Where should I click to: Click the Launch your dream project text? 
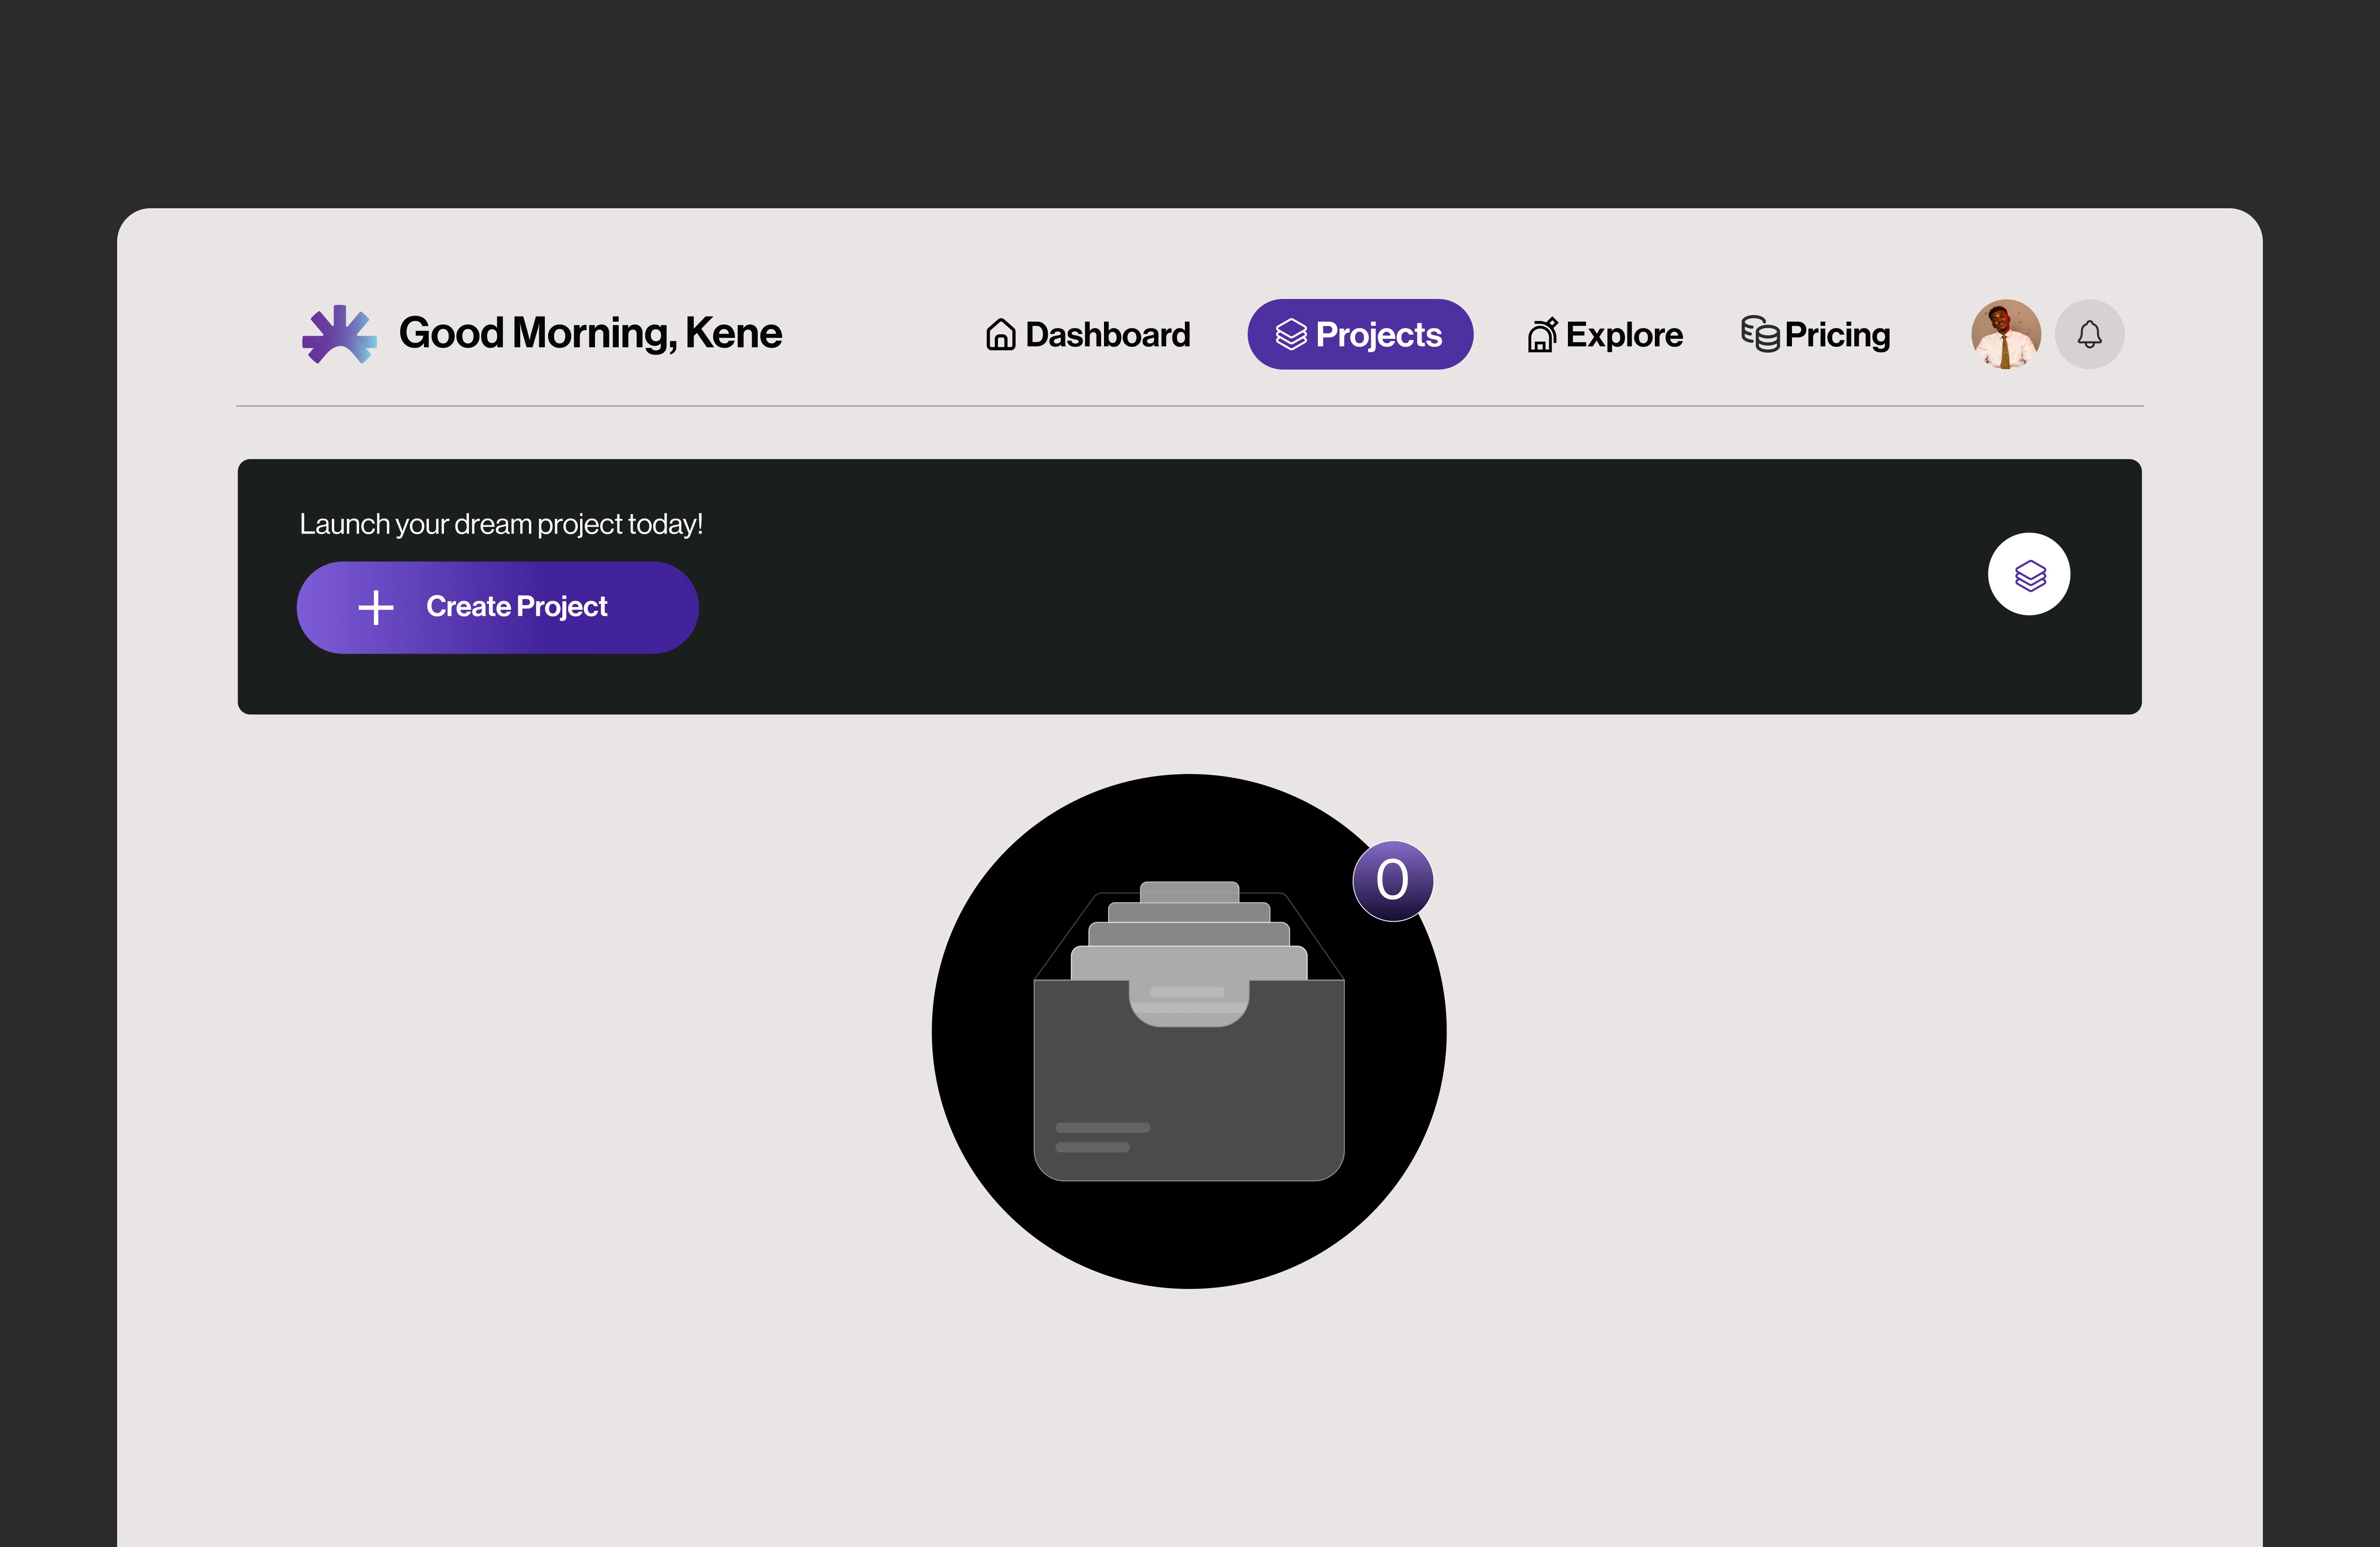501,524
